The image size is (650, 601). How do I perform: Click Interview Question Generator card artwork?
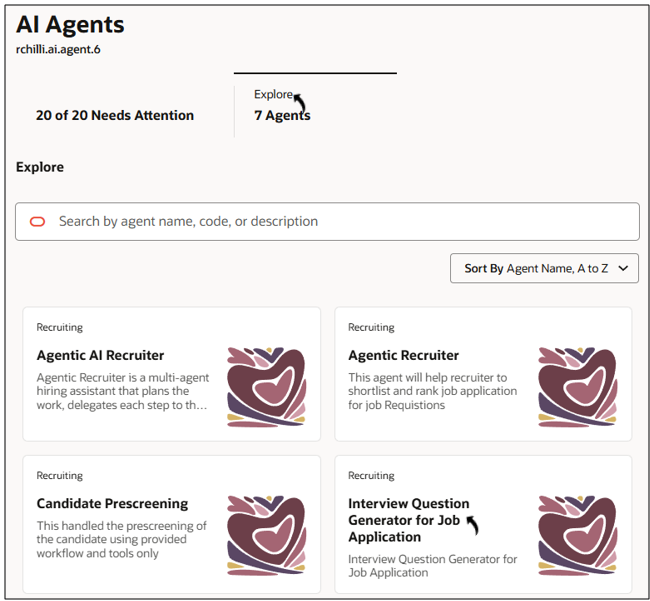pyautogui.click(x=577, y=536)
